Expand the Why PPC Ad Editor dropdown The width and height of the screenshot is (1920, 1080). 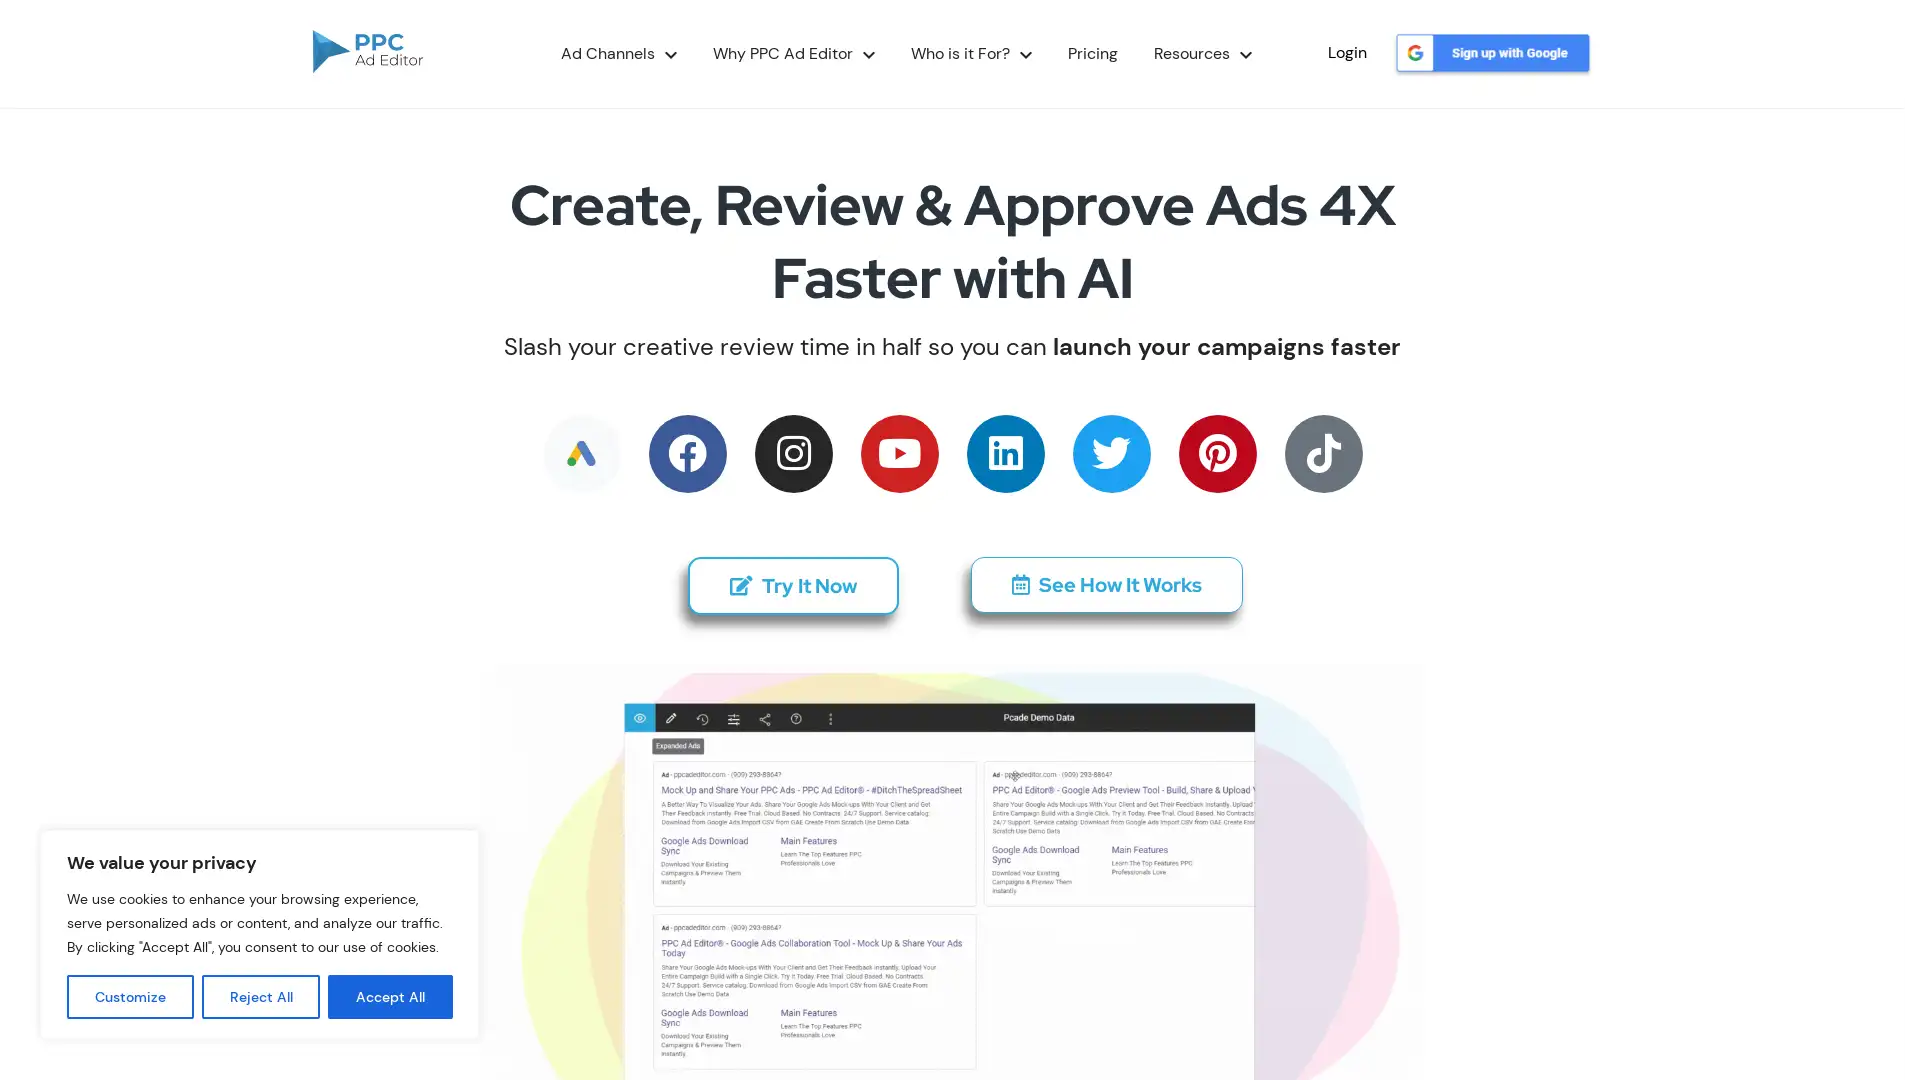coord(793,54)
